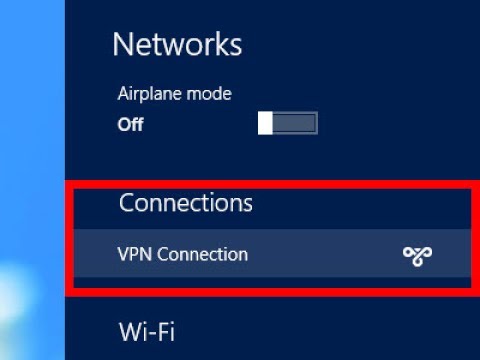Select the VPN Connection entry
The height and width of the screenshot is (360, 480).
click(272, 253)
